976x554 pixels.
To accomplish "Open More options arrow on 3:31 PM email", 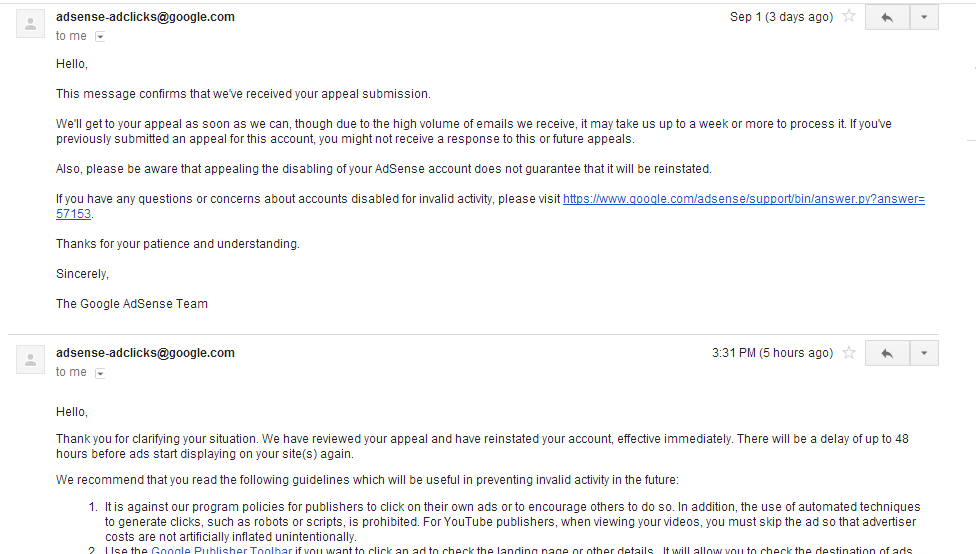I will tap(924, 353).
